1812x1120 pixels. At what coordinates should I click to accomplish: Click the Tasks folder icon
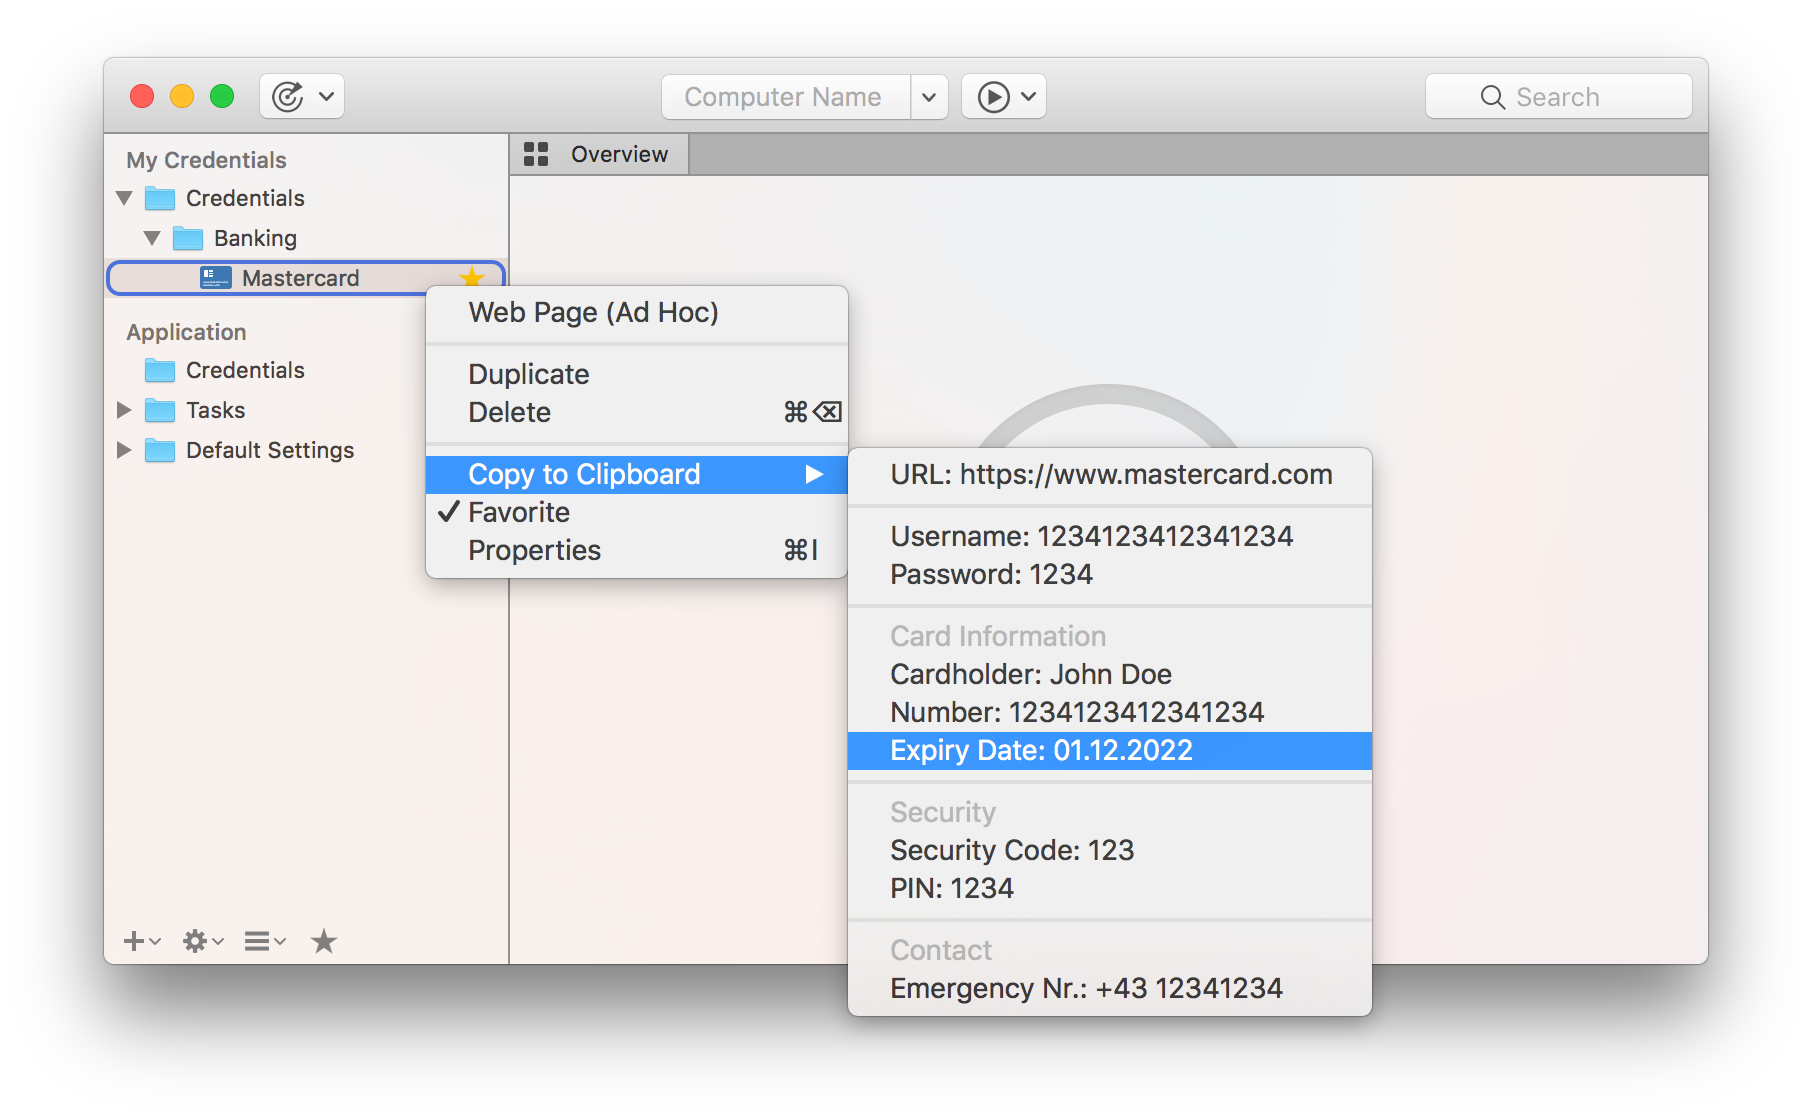[x=160, y=410]
